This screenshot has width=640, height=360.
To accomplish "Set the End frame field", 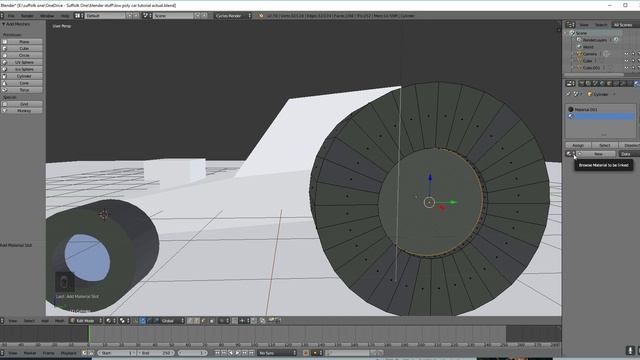I will pyautogui.click(x=156, y=353).
